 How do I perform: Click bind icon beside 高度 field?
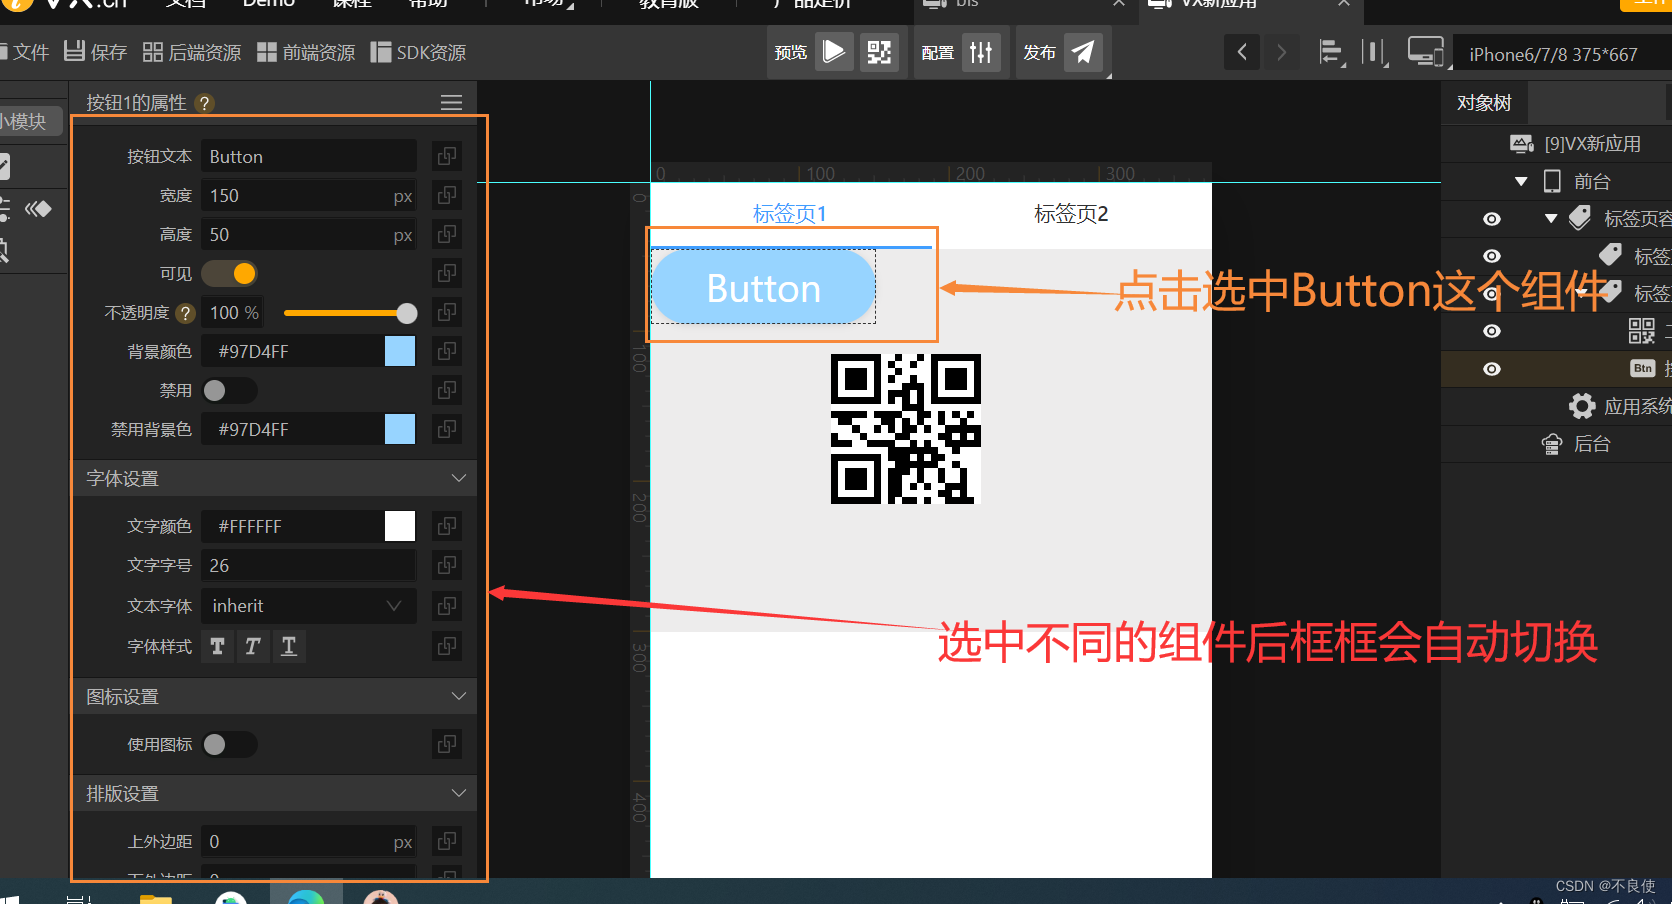[x=447, y=234]
